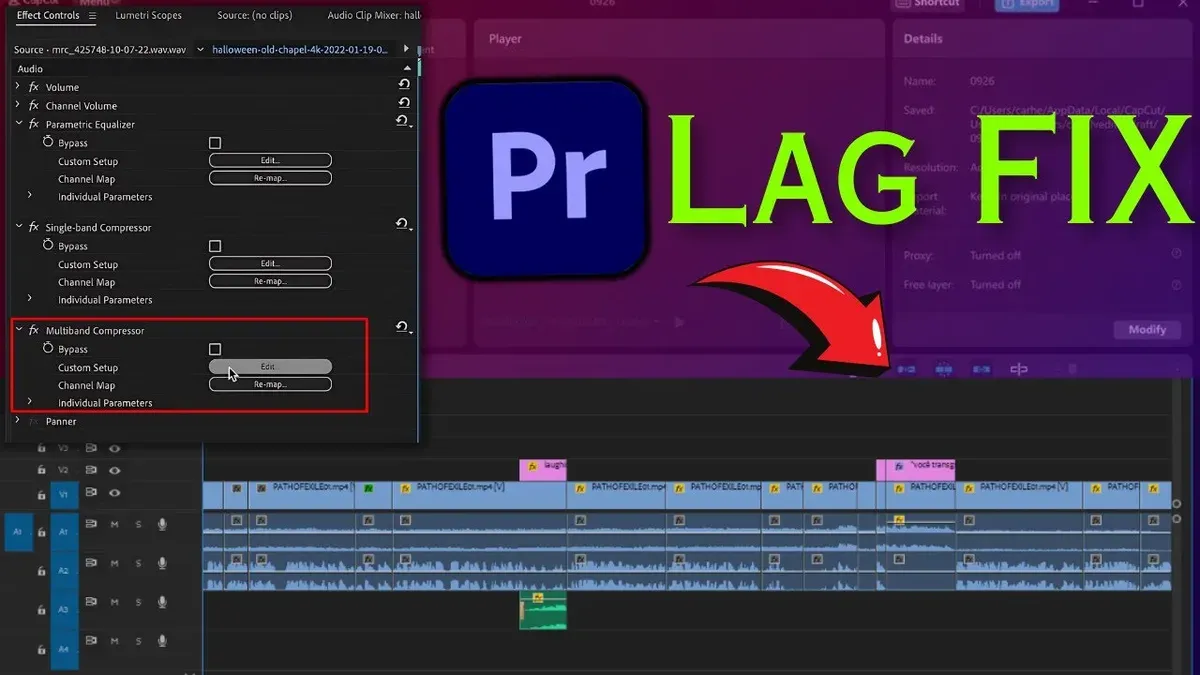1200x675 pixels.
Task: Open the source clip dropdown chevron
Action: pyautogui.click(x=200, y=49)
